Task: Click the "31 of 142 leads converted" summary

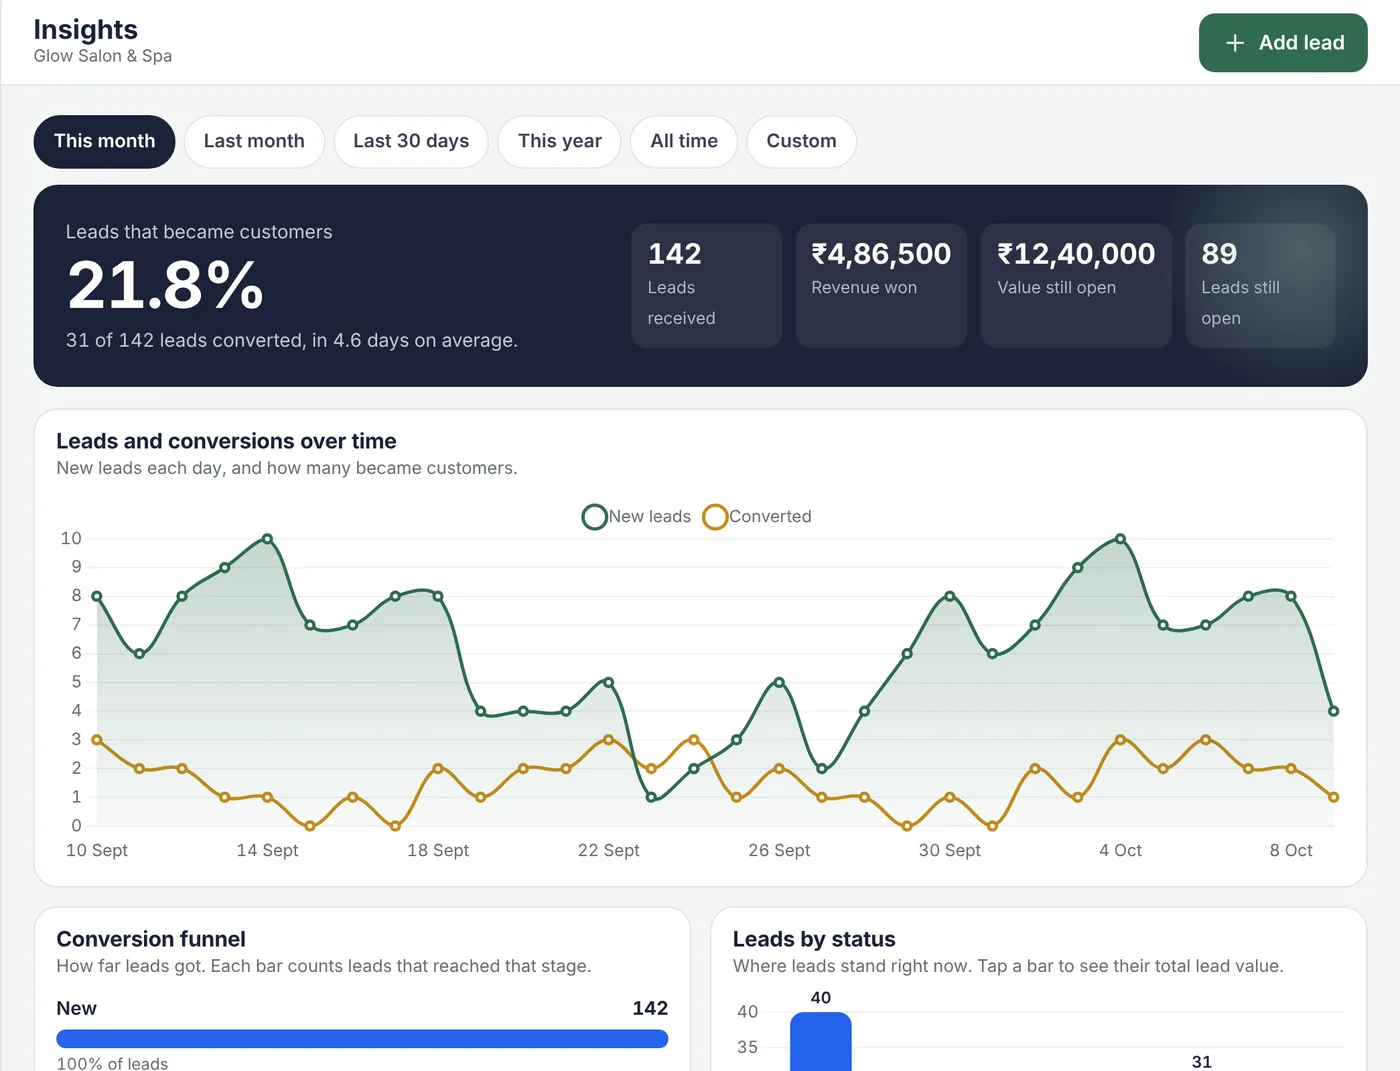Action: 292,341
